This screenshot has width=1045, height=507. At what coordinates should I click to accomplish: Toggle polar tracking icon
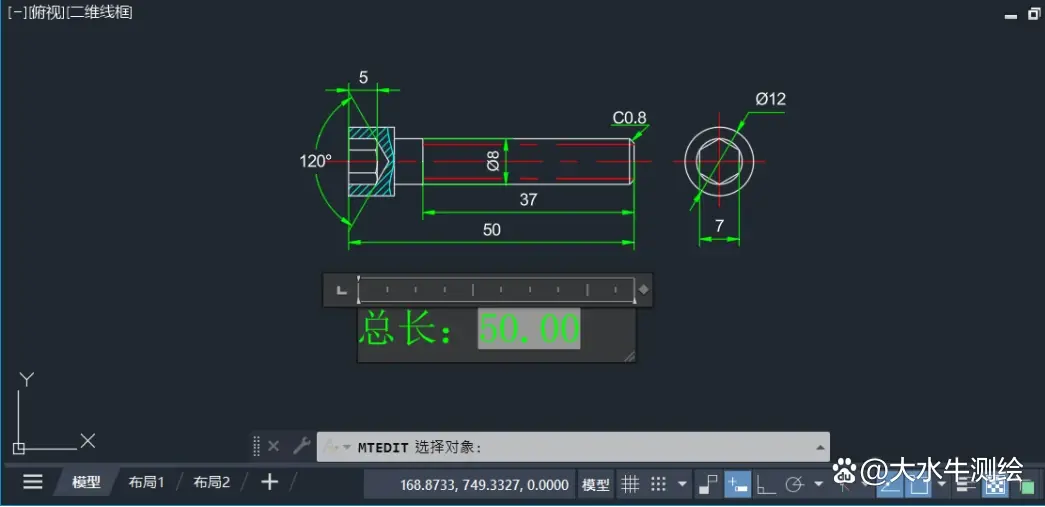pyautogui.click(x=794, y=485)
